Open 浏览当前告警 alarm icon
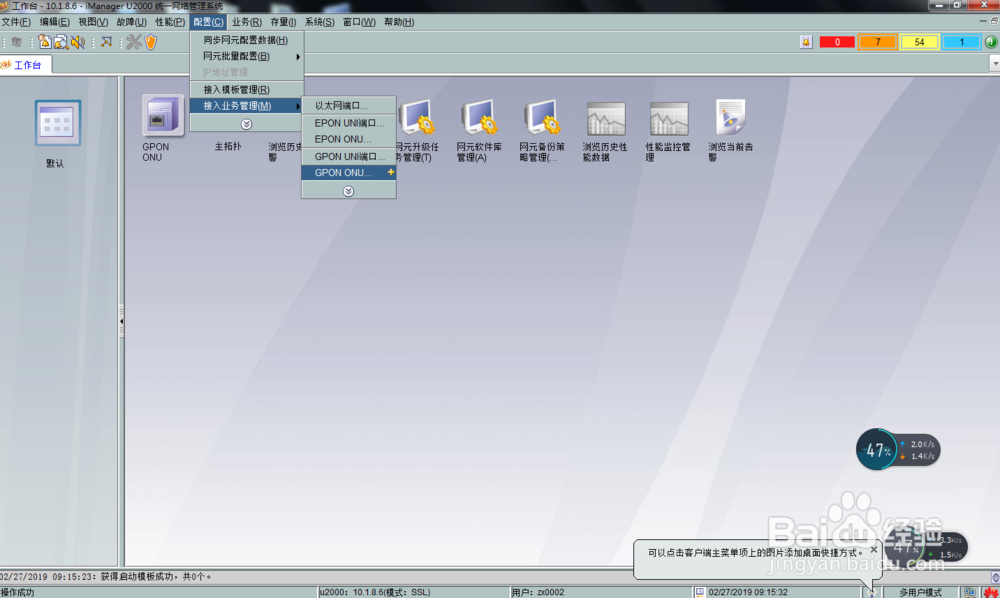 [x=730, y=117]
